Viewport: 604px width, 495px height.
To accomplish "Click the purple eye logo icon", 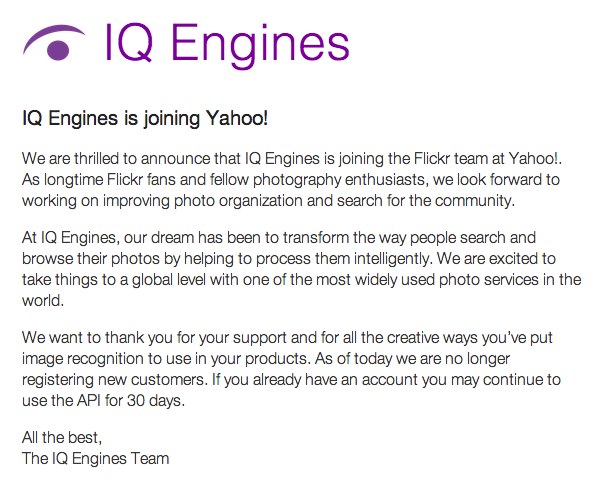I will pyautogui.click(x=57, y=43).
